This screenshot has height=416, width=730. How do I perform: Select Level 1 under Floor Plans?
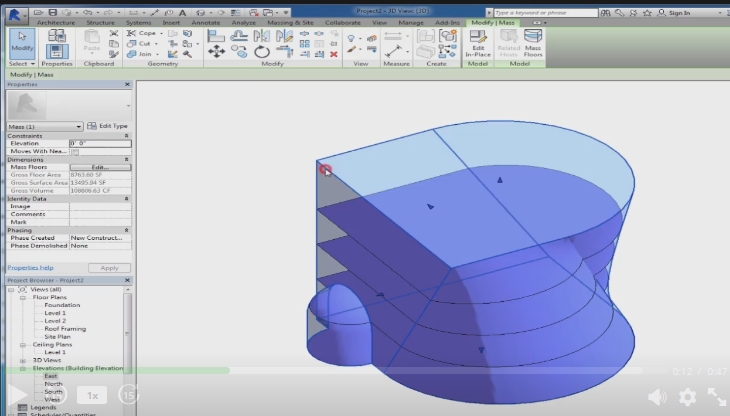click(x=56, y=313)
